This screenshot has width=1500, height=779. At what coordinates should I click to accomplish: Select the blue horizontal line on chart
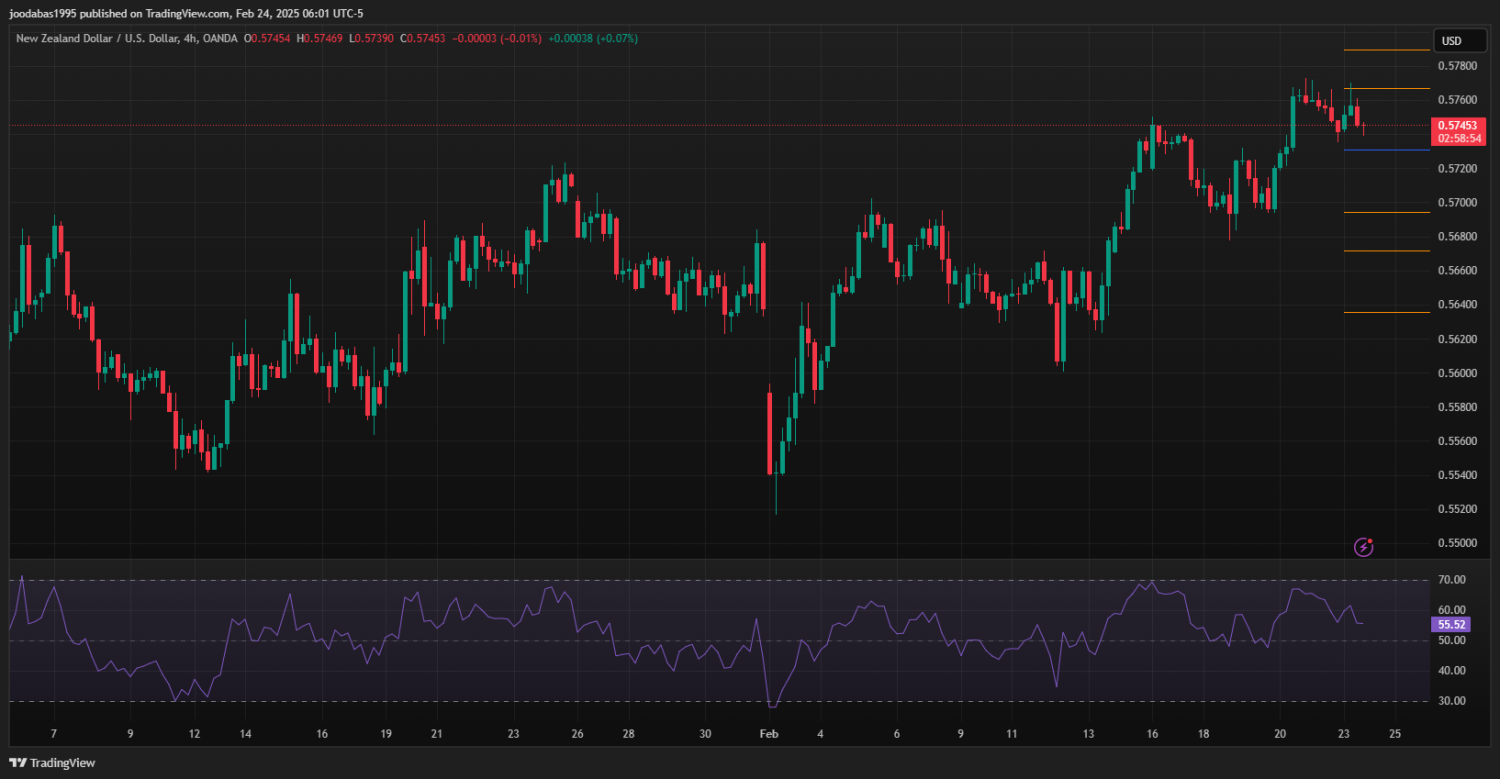[x=1386, y=150]
